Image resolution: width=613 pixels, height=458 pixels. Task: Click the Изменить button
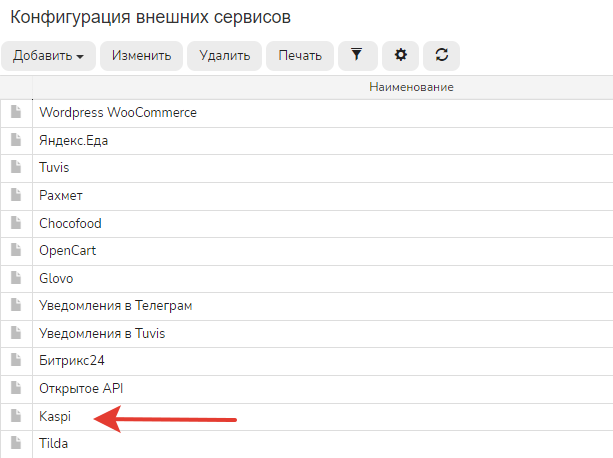142,56
